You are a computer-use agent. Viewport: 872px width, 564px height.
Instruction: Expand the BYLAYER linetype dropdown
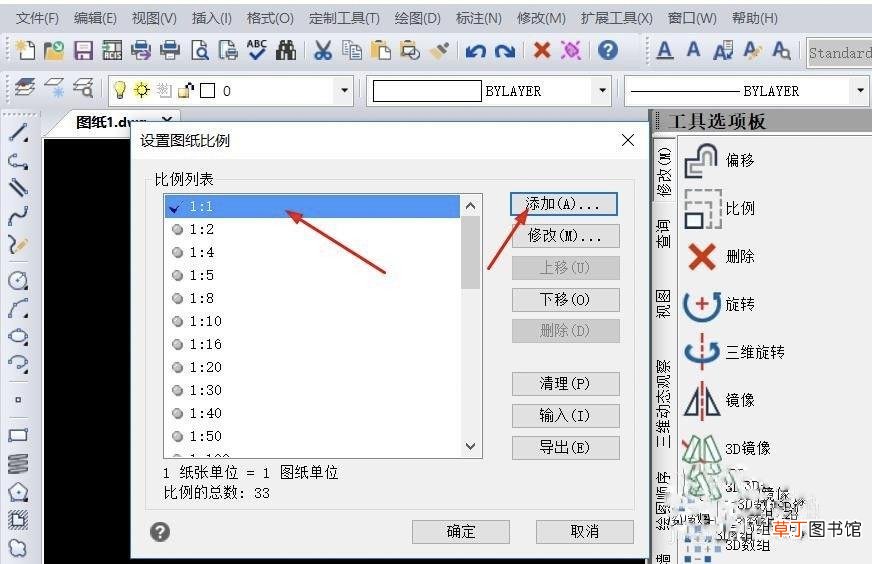coord(860,91)
